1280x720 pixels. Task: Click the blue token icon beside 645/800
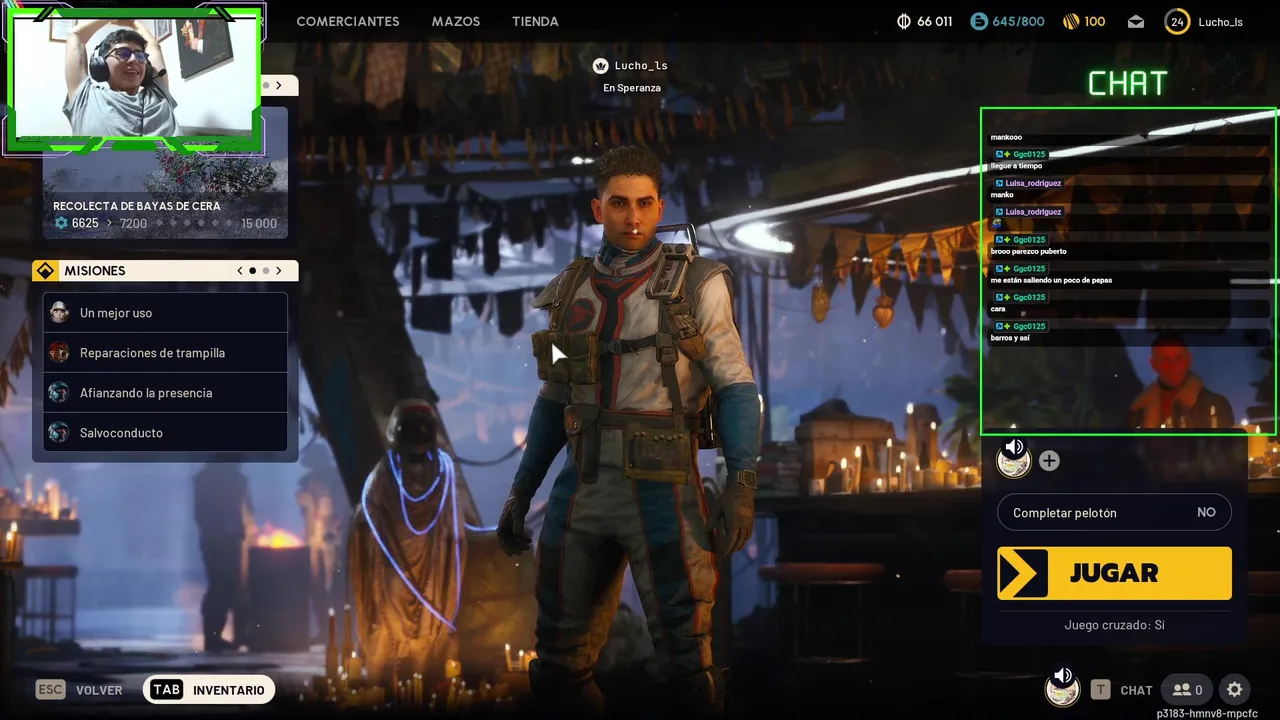coord(979,21)
